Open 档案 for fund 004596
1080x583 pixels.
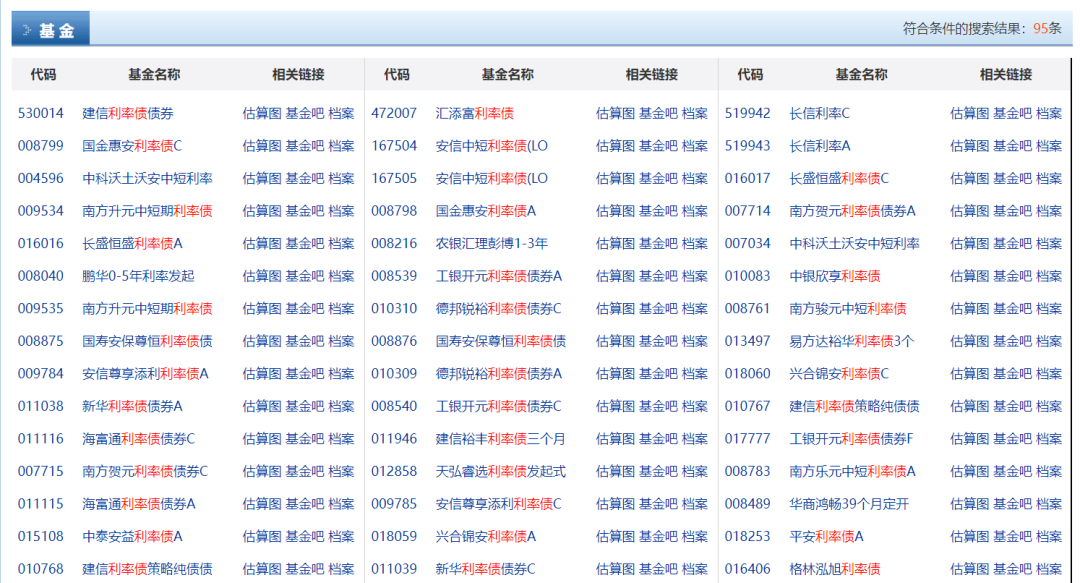click(341, 178)
